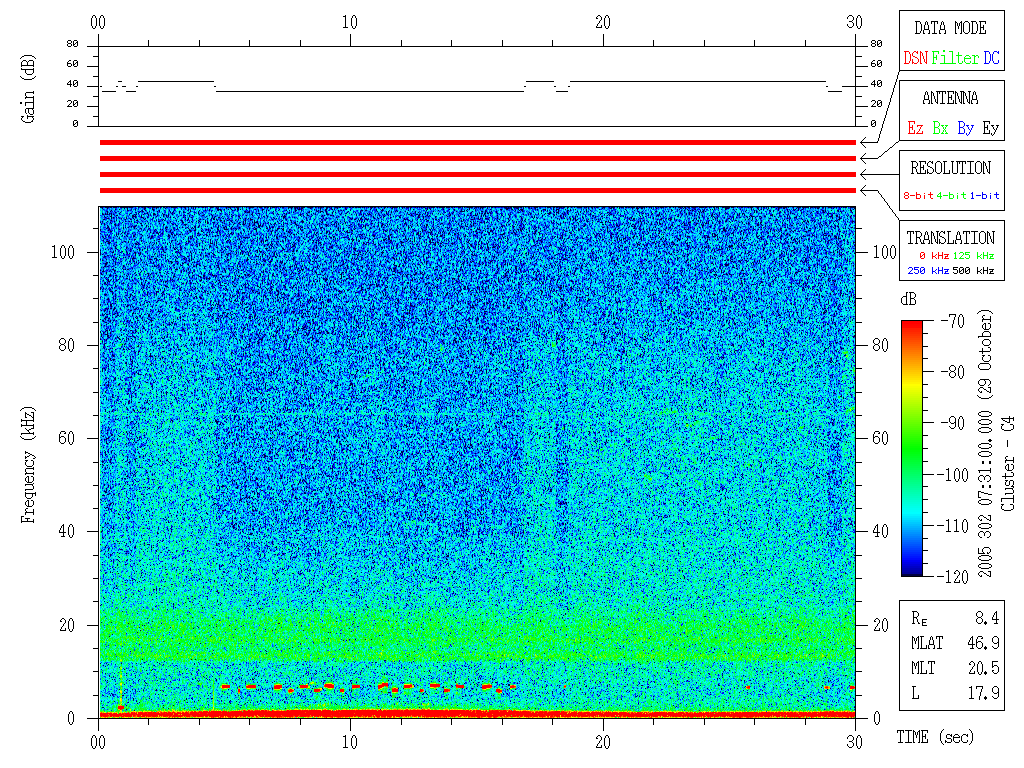This screenshot has height=768, width=1024.
Task: Click the -70 color scale value
Action: click(953, 321)
